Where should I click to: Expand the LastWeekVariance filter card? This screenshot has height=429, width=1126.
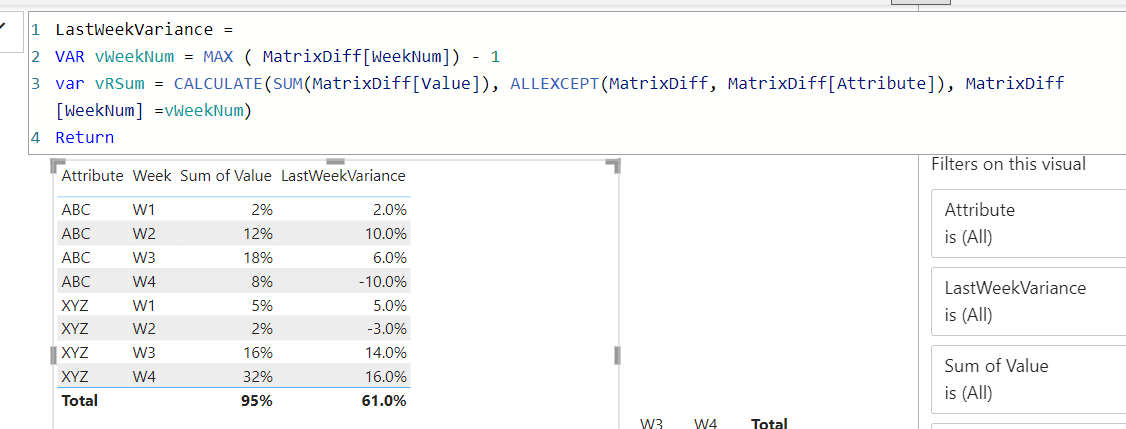pyautogui.click(x=1028, y=301)
